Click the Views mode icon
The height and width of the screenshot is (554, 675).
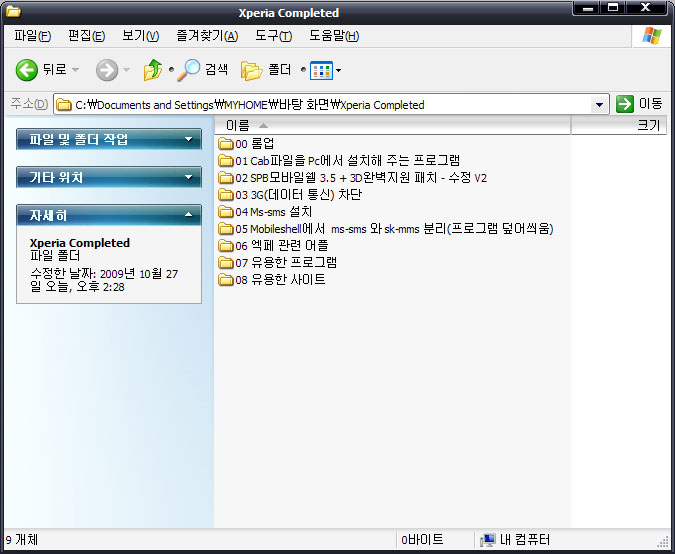pos(320,70)
